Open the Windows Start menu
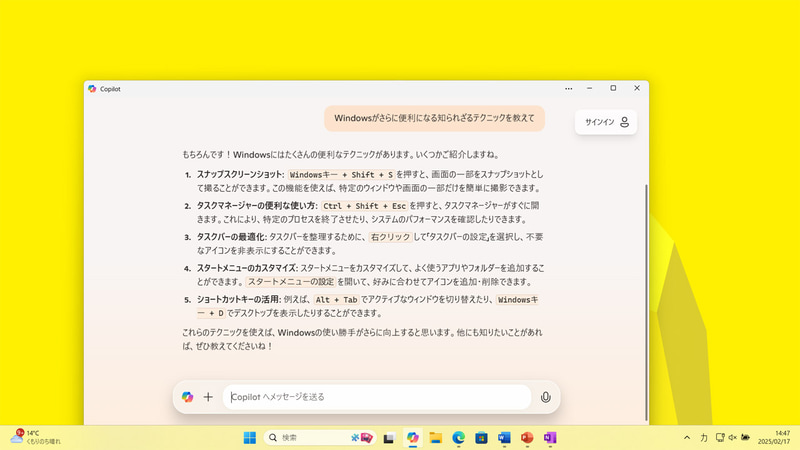Viewport: 800px width, 450px height. [249, 437]
